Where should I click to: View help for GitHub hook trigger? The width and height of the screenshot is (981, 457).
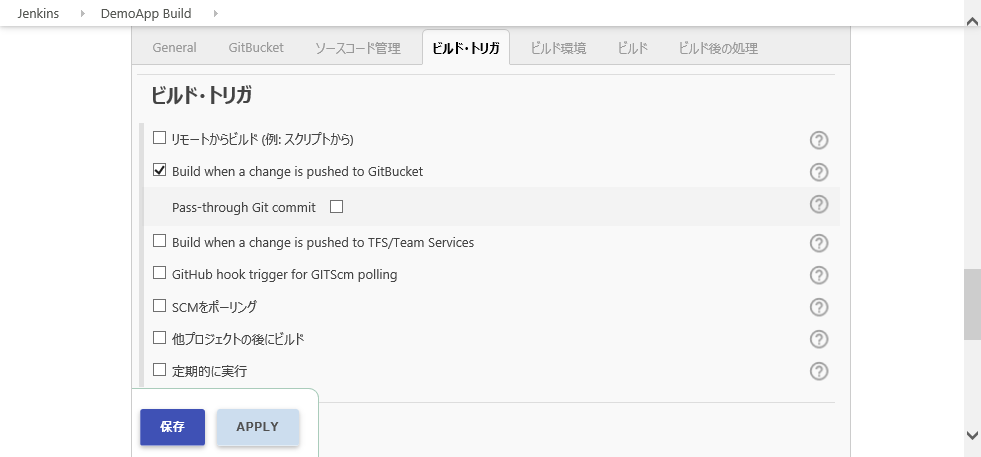pos(819,275)
